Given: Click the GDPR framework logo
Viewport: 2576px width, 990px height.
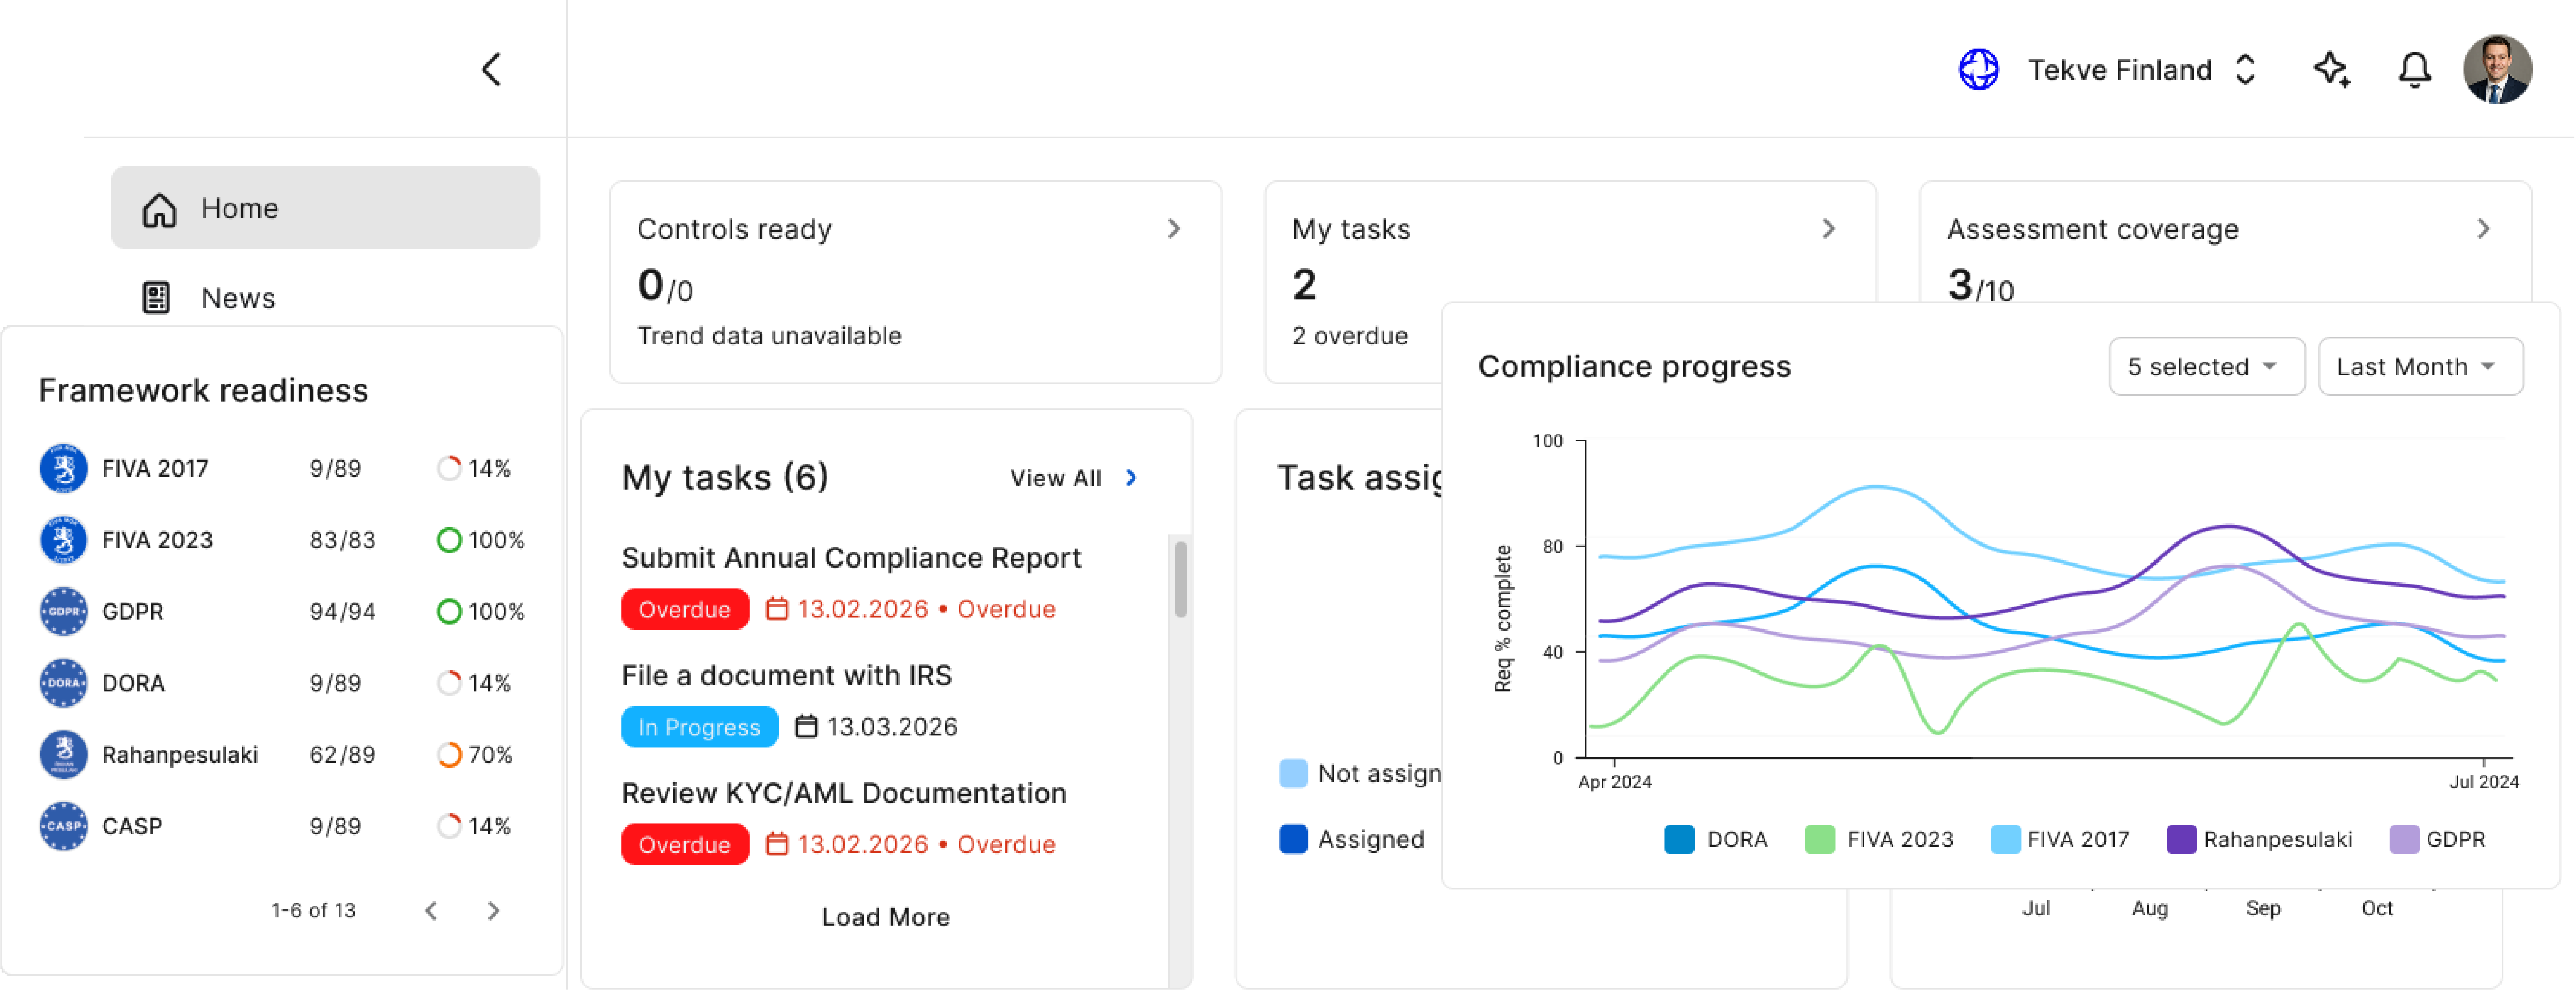Looking at the screenshot, I should [63, 611].
